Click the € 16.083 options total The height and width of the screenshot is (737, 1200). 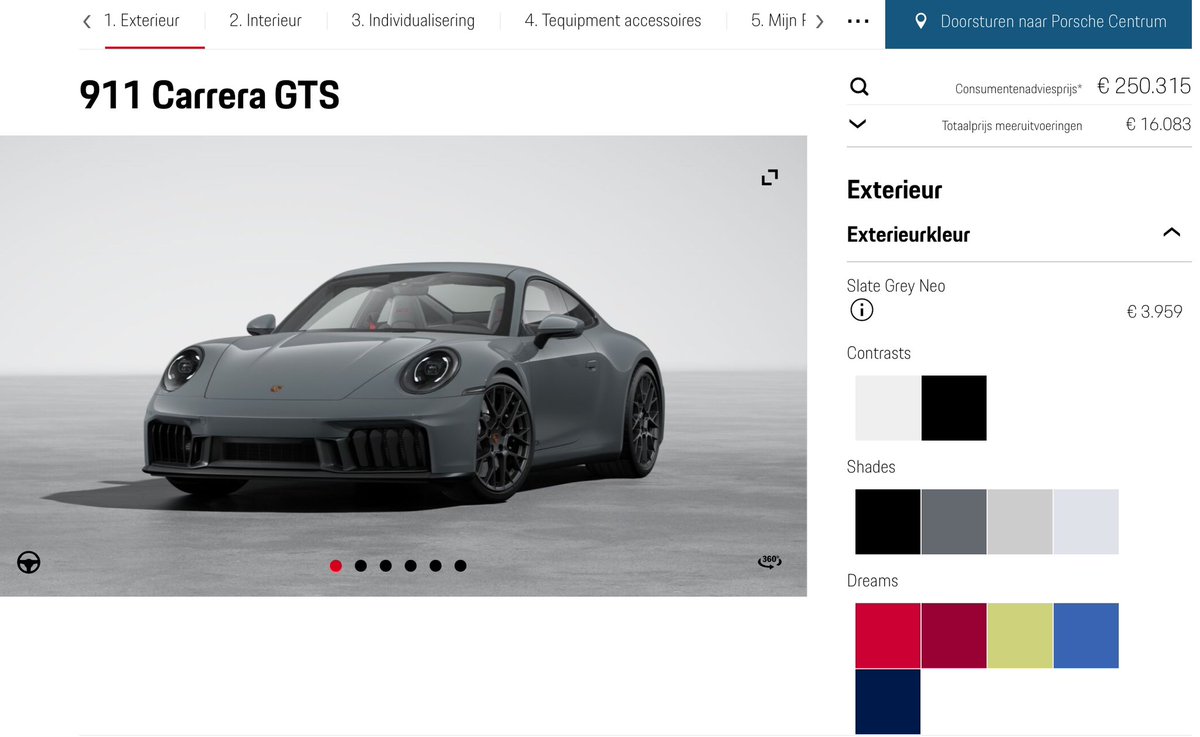[1158, 125]
